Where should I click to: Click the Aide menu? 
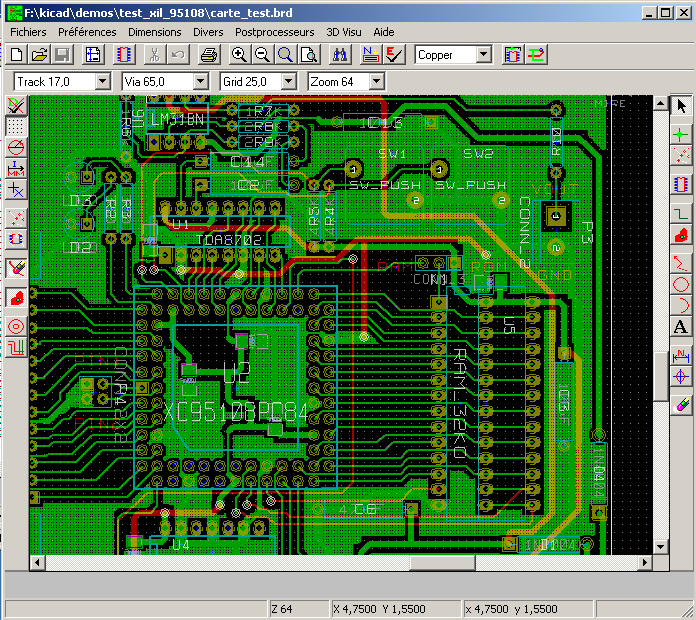click(384, 32)
